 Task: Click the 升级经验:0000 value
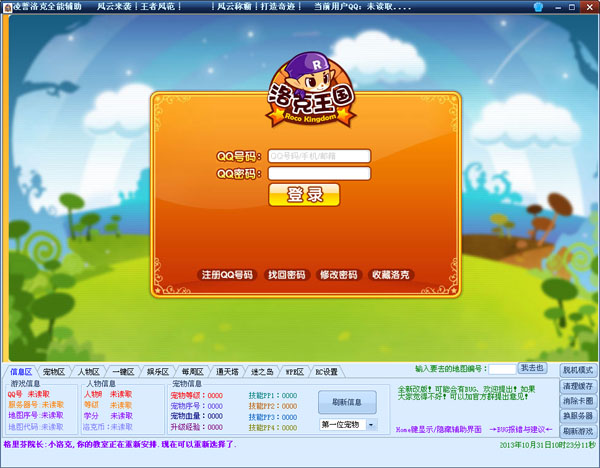pyautogui.click(x=197, y=427)
